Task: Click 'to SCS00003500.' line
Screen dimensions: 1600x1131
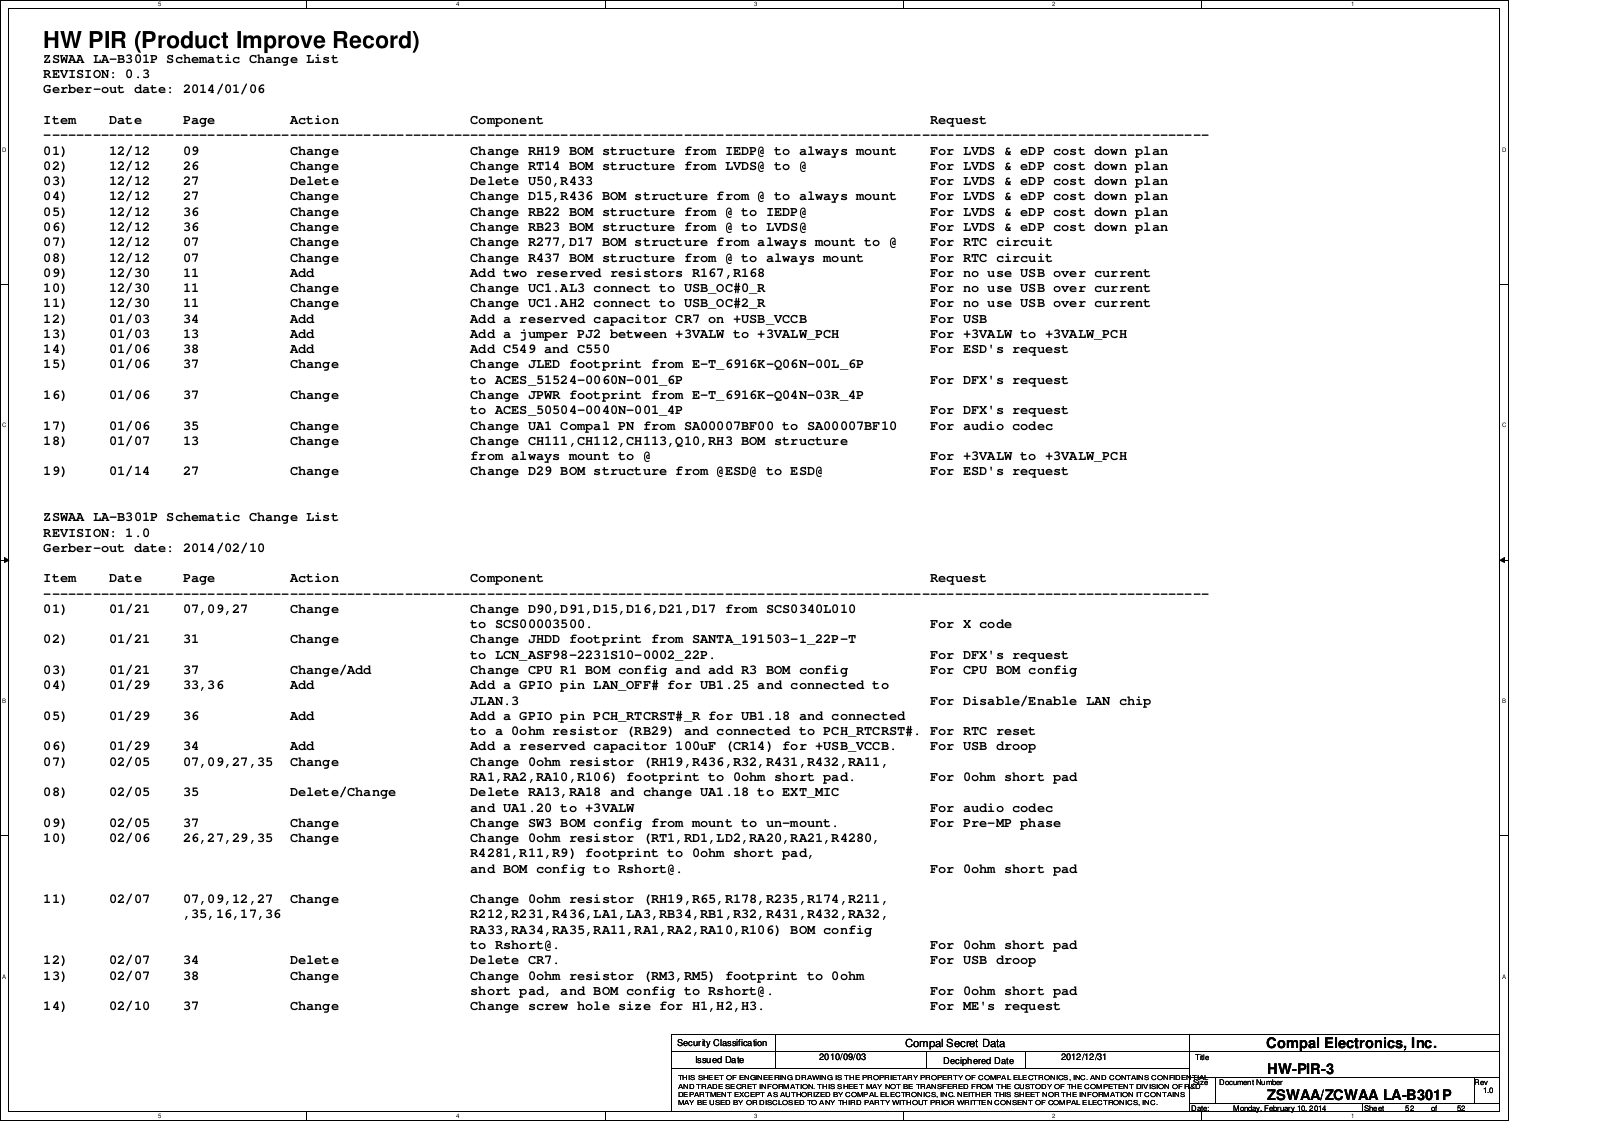Action: coord(531,624)
